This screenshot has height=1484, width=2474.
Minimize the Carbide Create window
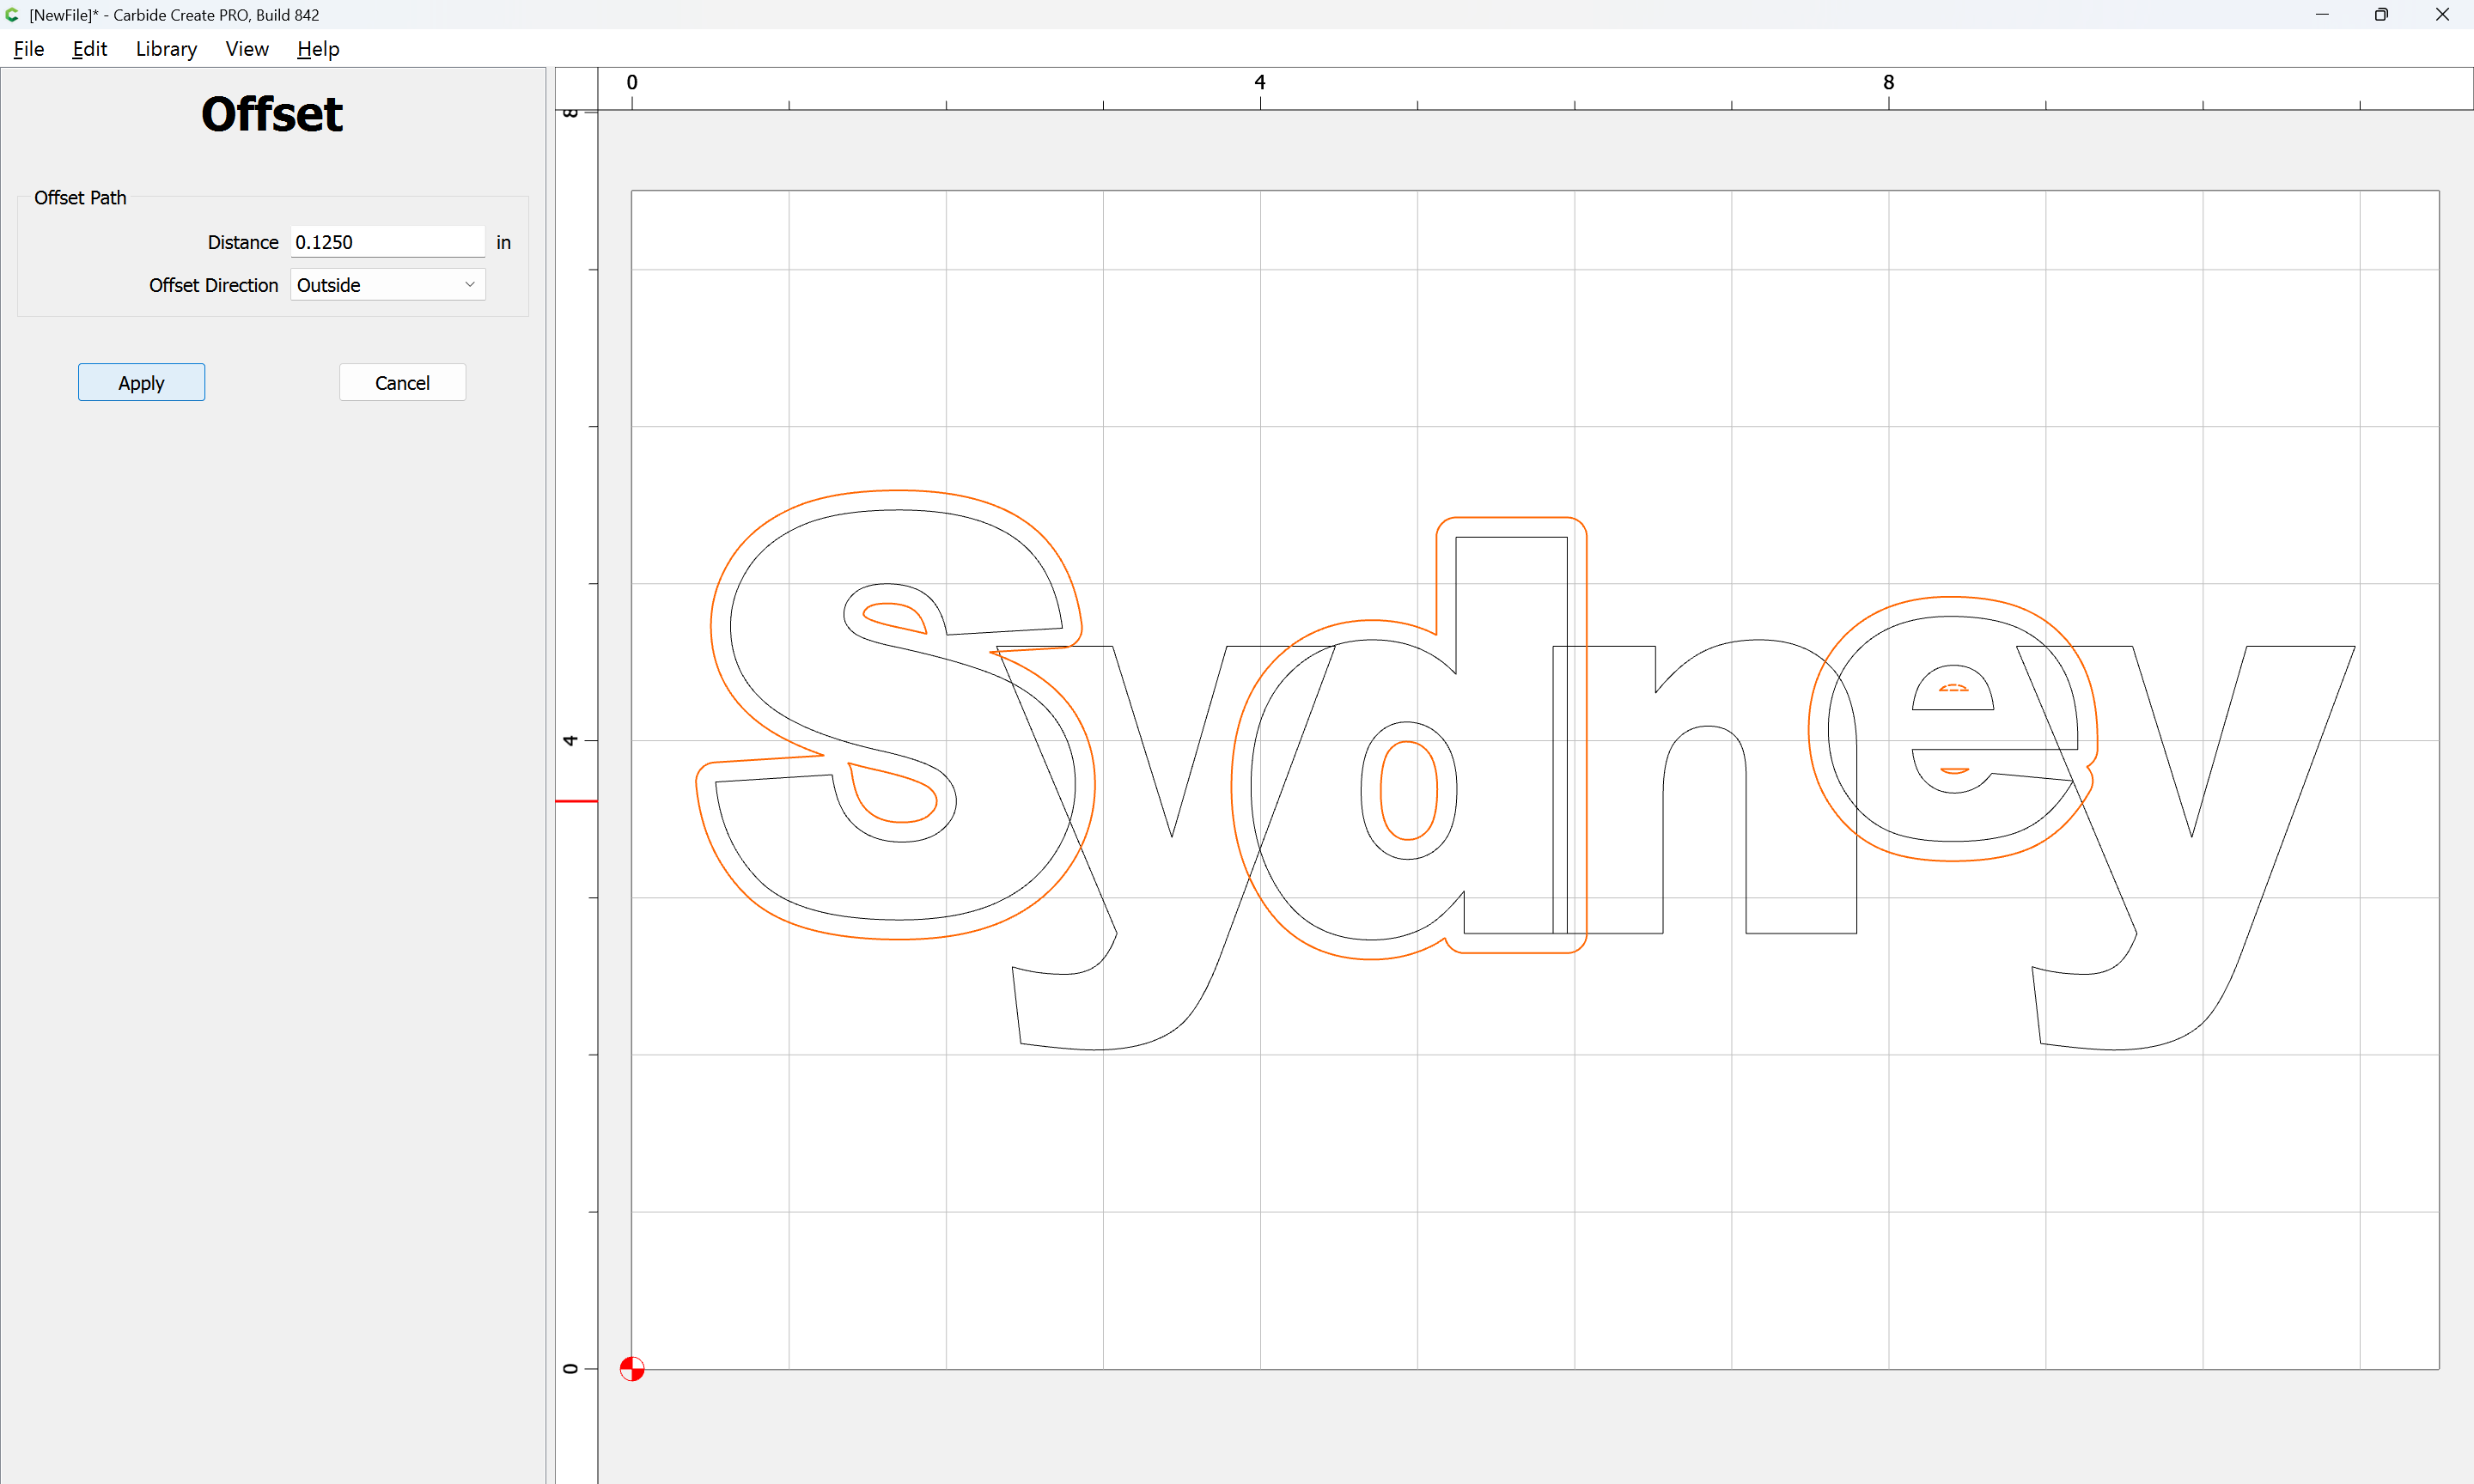pyautogui.click(x=2322, y=15)
